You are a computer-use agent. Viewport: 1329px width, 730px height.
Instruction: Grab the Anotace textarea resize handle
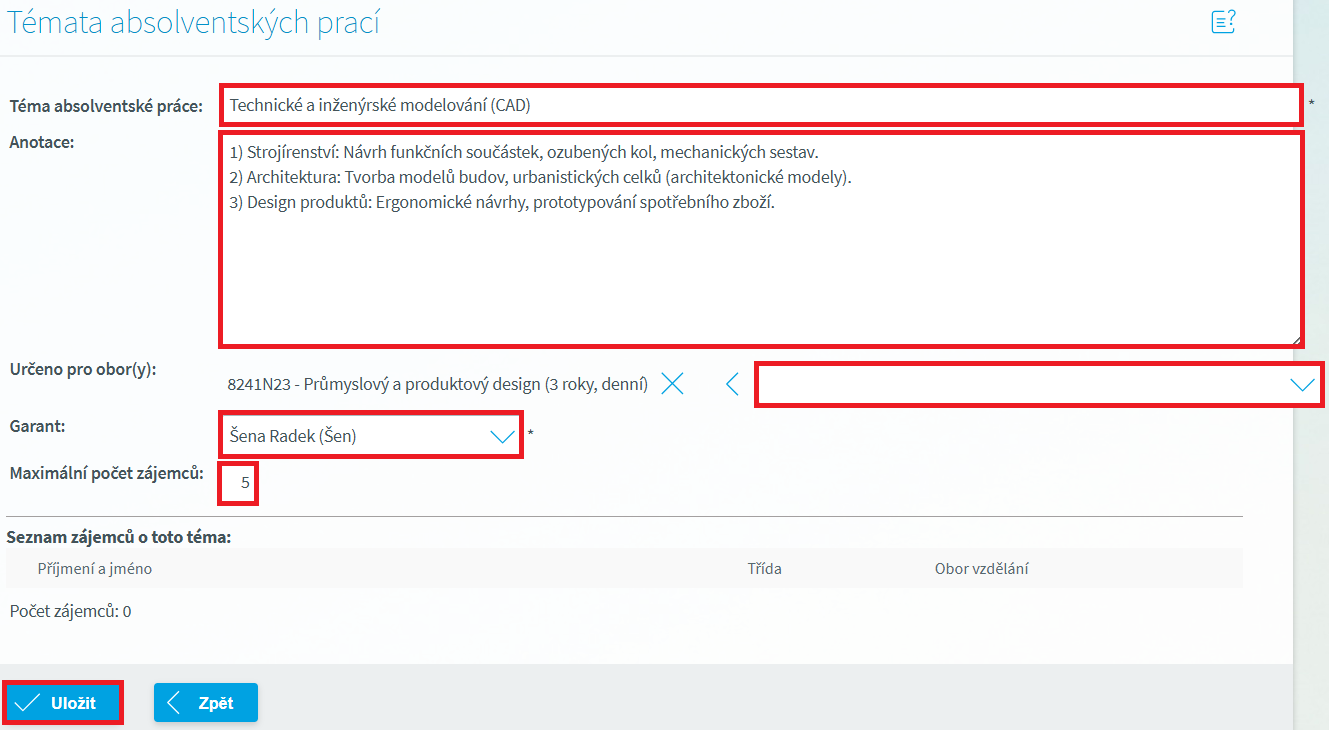[1296, 340]
